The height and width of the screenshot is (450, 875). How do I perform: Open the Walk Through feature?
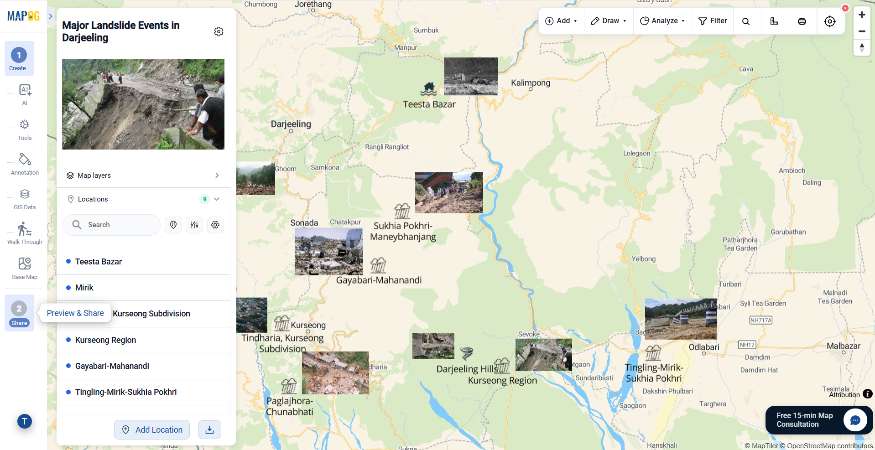(x=25, y=233)
